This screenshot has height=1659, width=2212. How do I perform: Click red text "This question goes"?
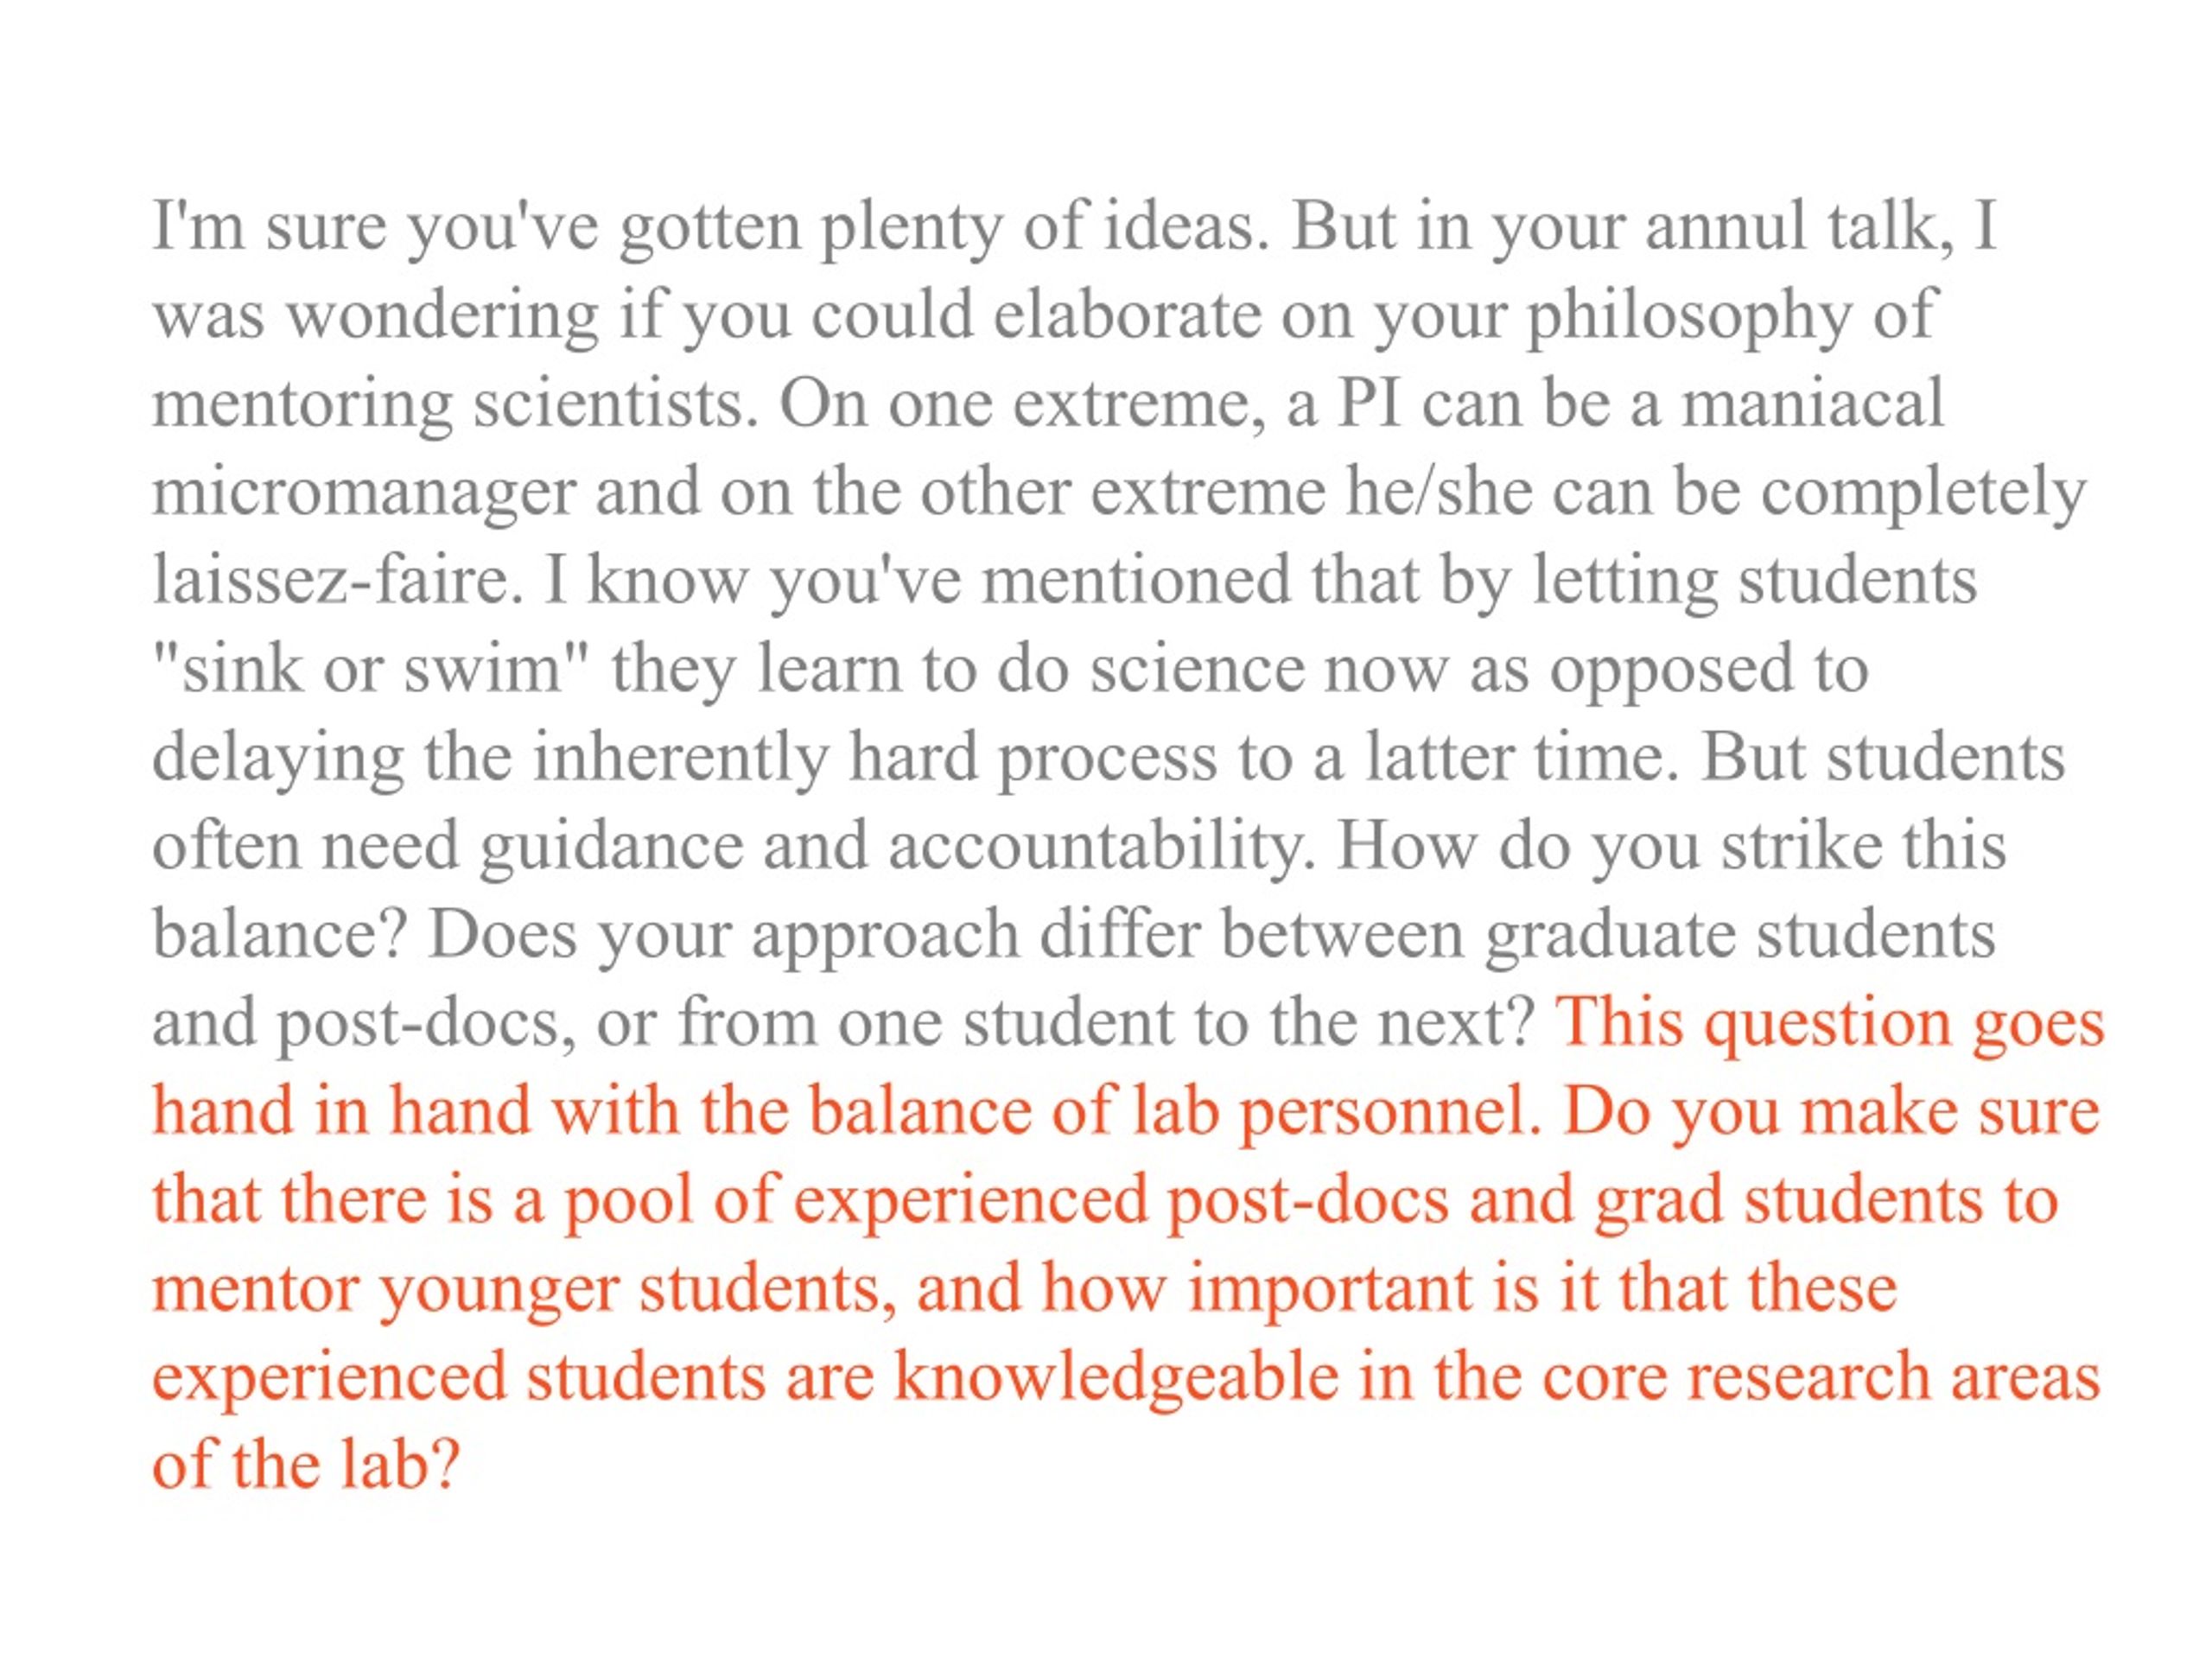(x=1830, y=1025)
